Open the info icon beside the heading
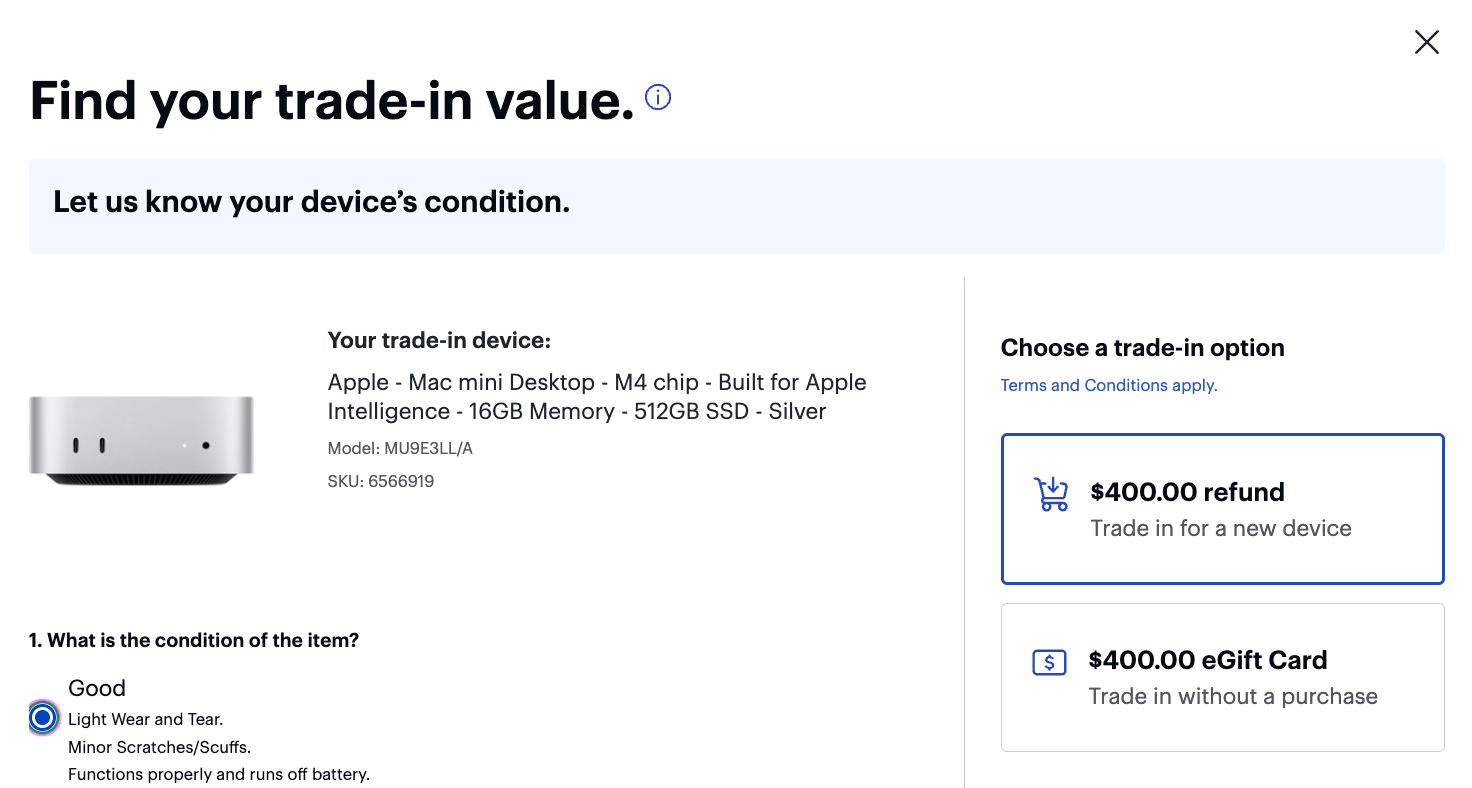1472x788 pixels. click(x=658, y=97)
